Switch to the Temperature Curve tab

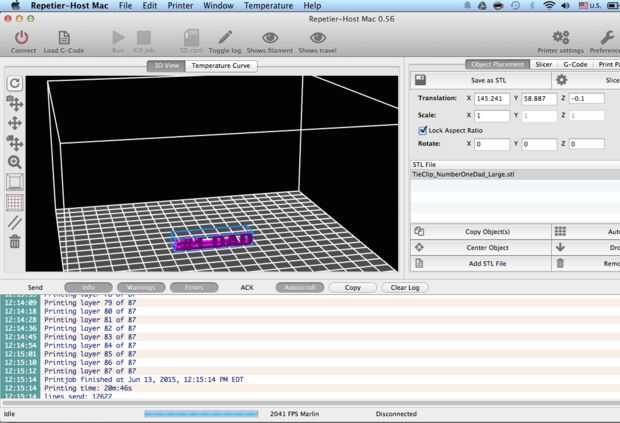click(221, 66)
